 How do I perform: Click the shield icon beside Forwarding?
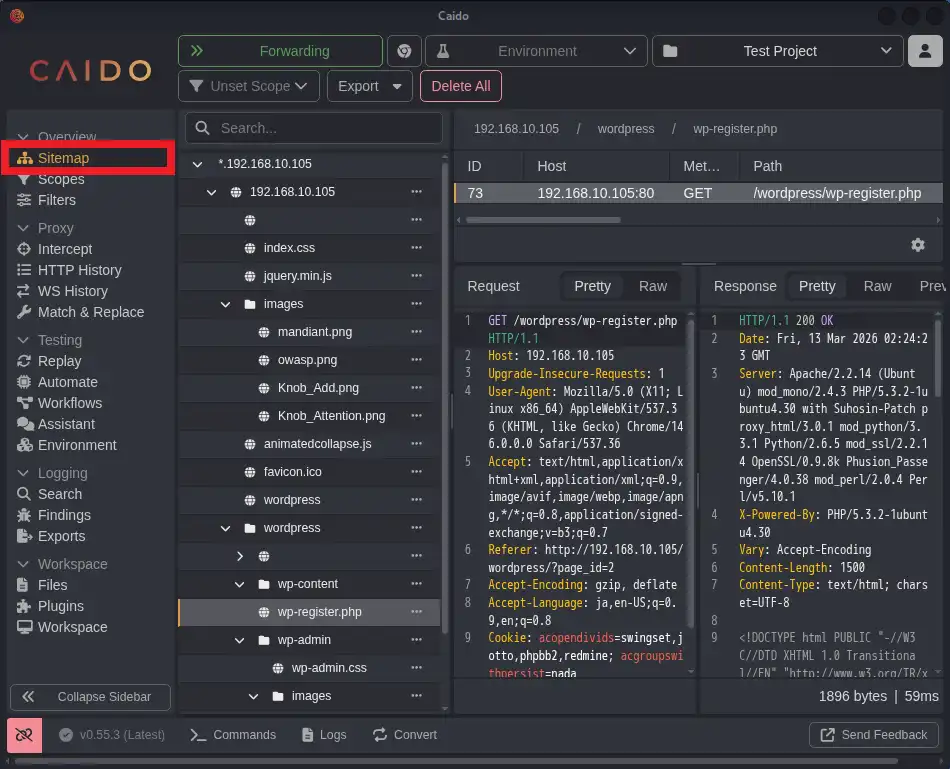[x=404, y=51]
